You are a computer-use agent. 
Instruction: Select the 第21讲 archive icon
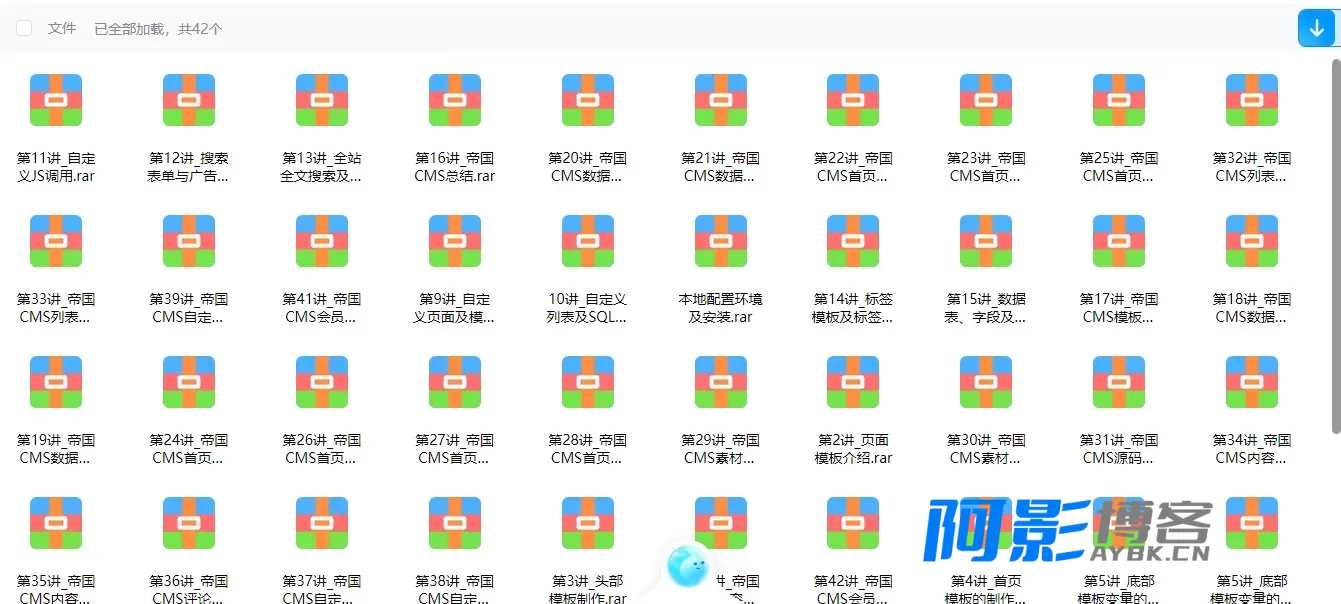[x=721, y=100]
